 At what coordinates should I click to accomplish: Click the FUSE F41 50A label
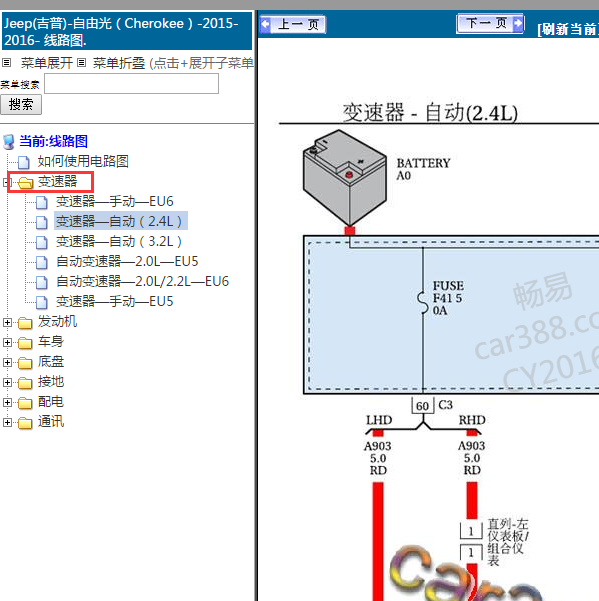click(x=448, y=298)
